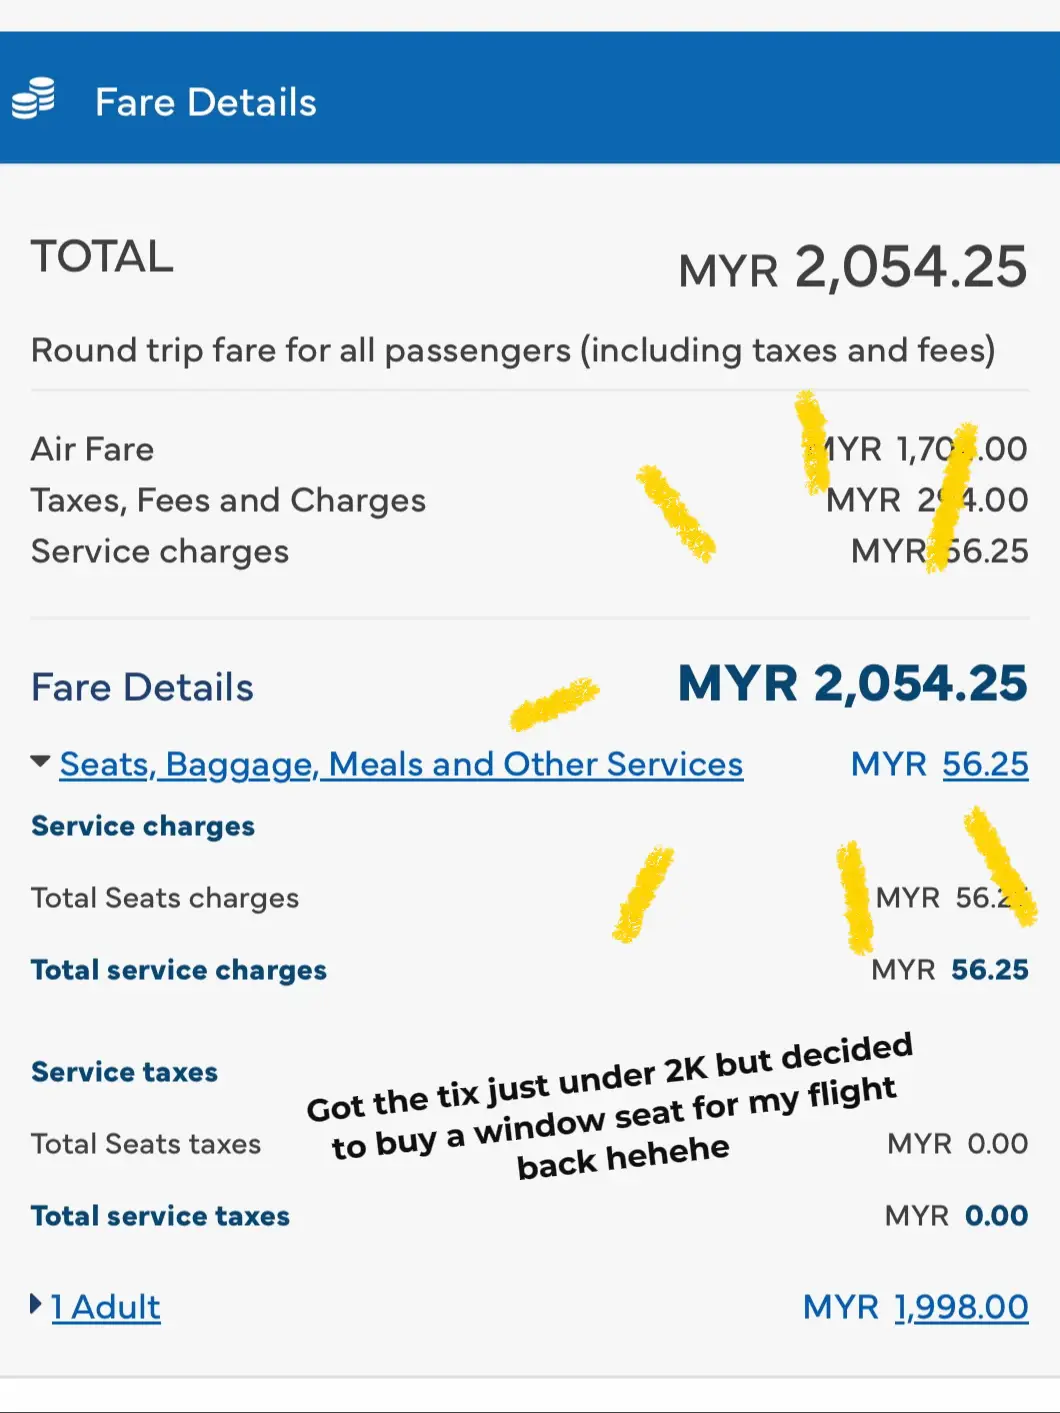Click the Total Seats charges label

pos(165,898)
